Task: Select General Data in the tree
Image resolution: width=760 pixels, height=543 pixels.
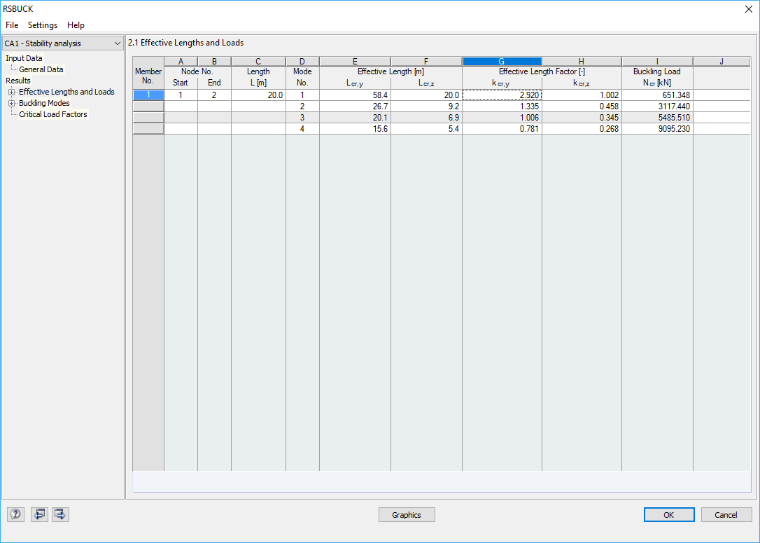Action: click(x=41, y=69)
